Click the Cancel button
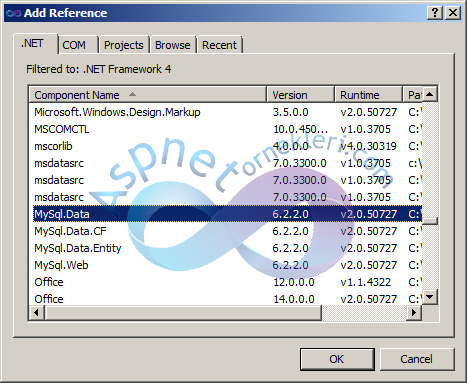This screenshot has width=467, height=383. tap(417, 359)
